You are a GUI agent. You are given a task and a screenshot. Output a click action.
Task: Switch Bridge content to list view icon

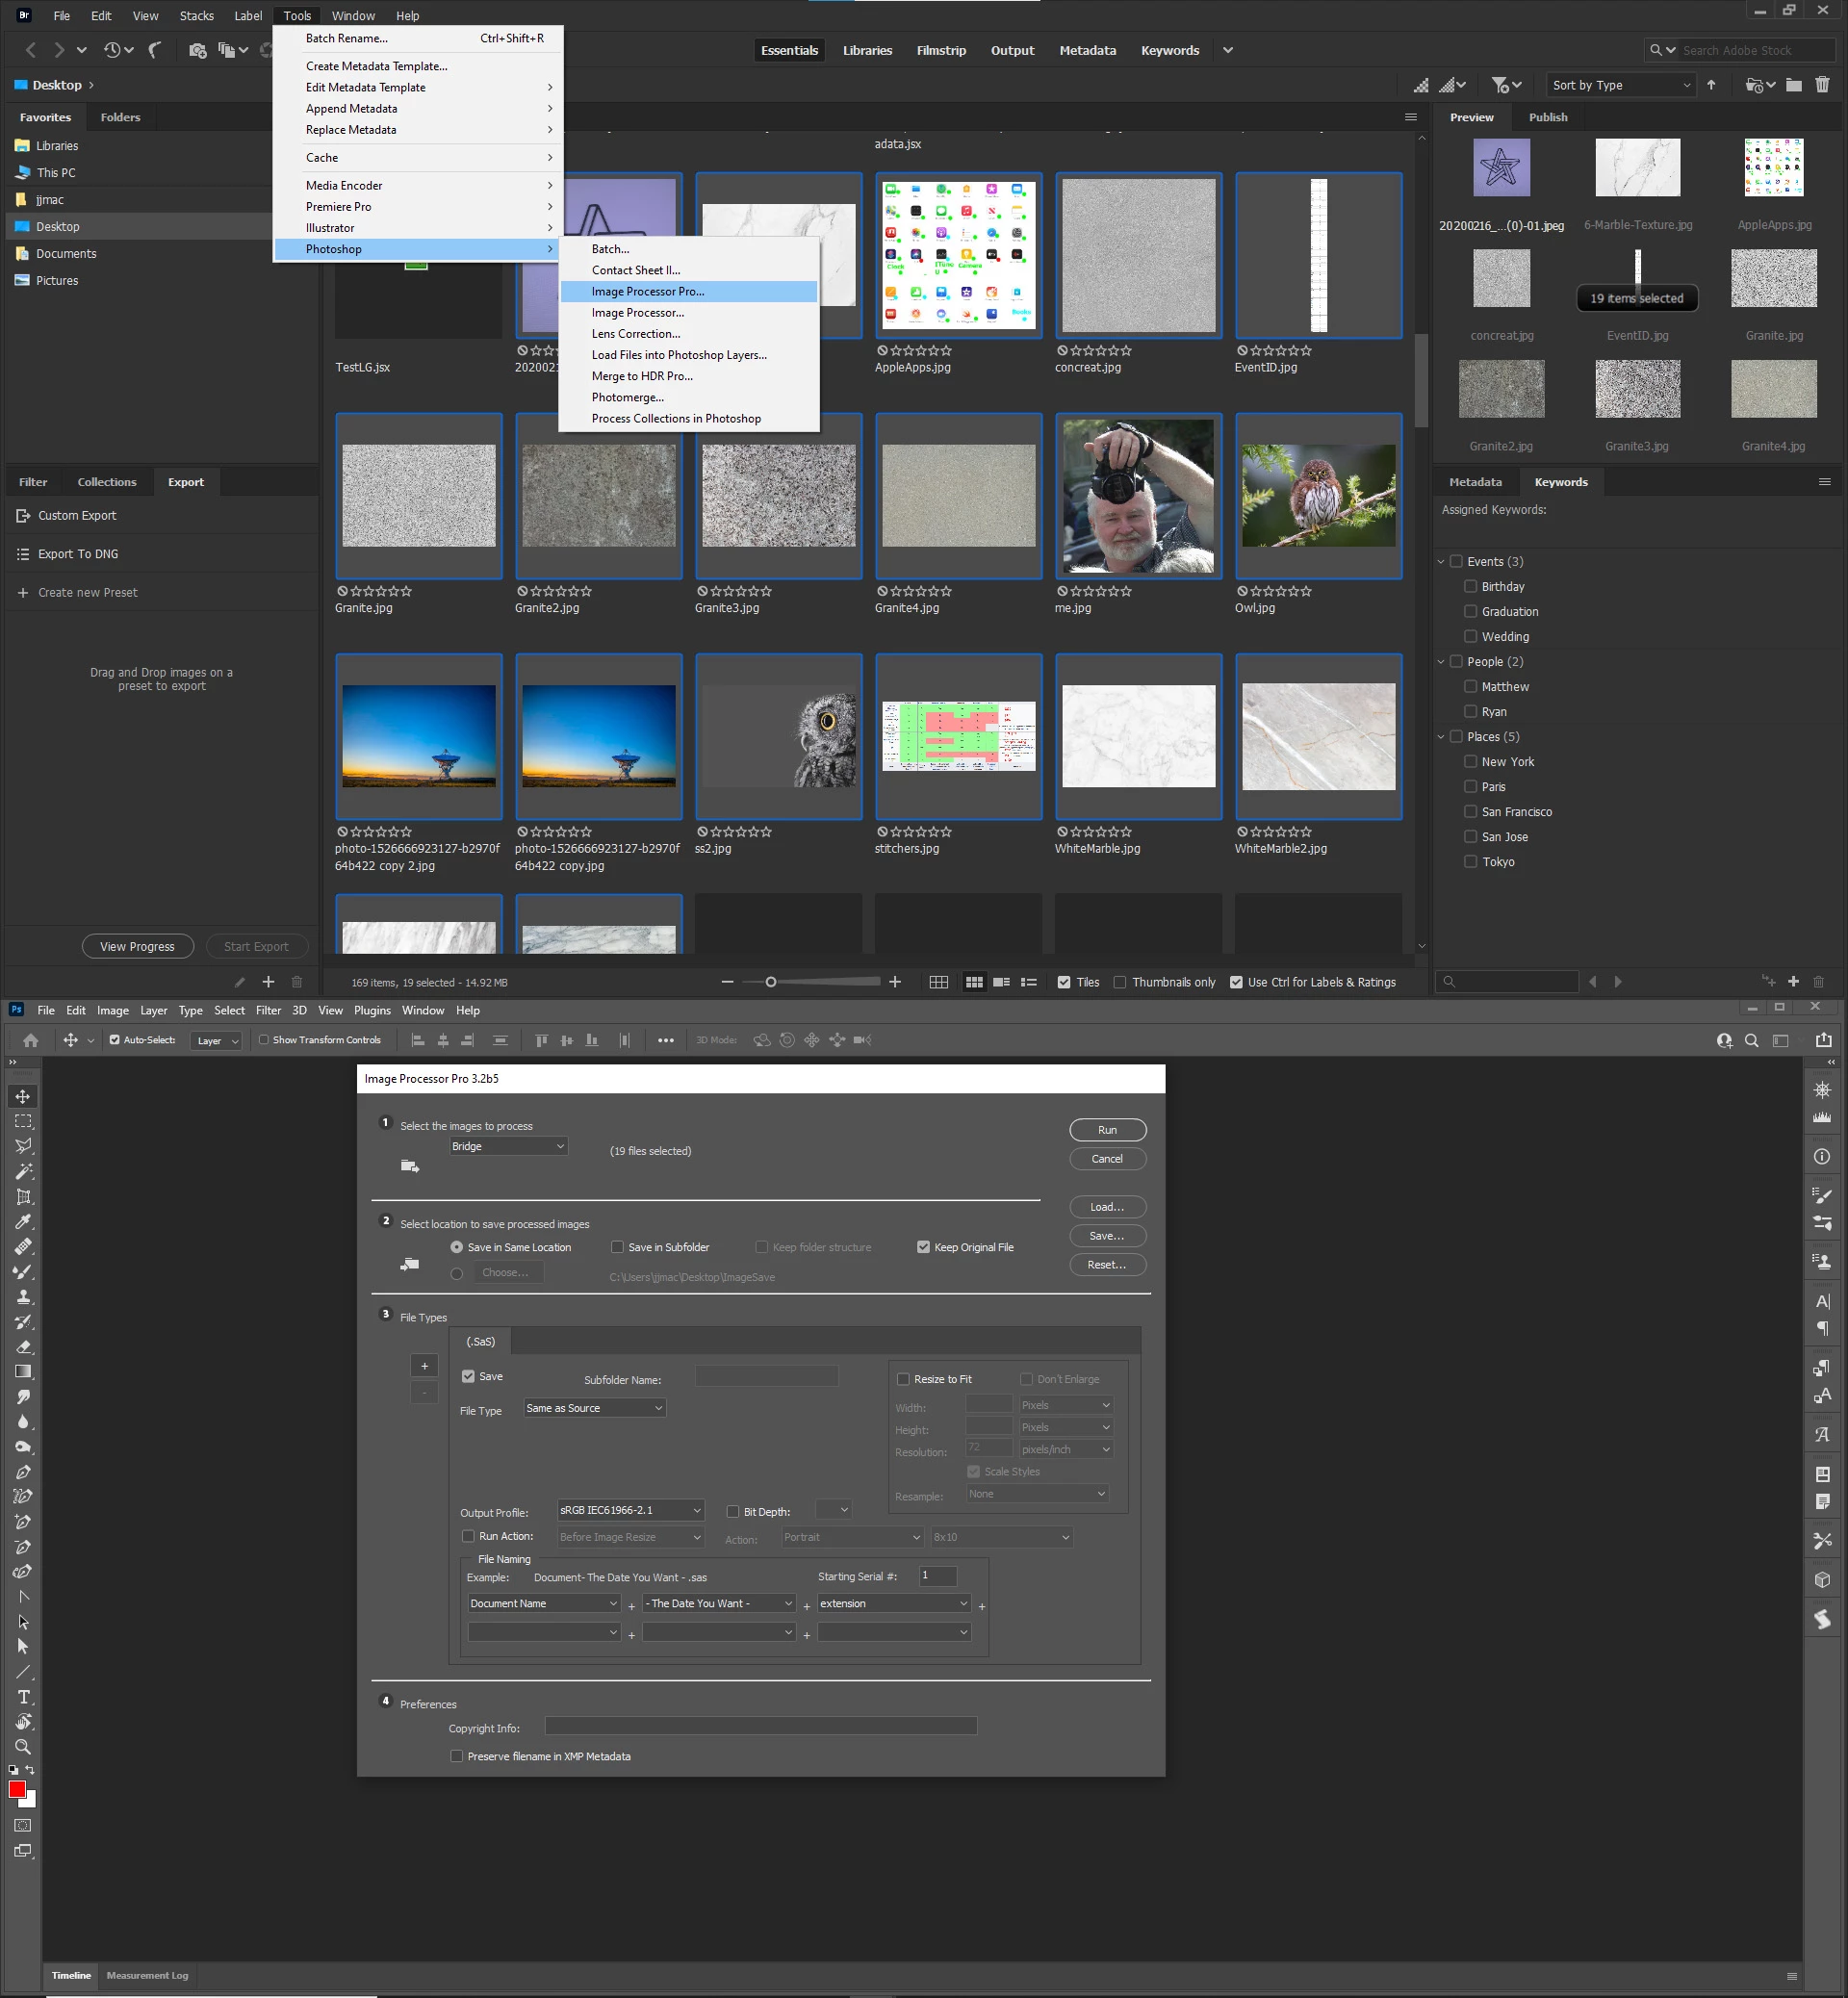click(x=1028, y=982)
